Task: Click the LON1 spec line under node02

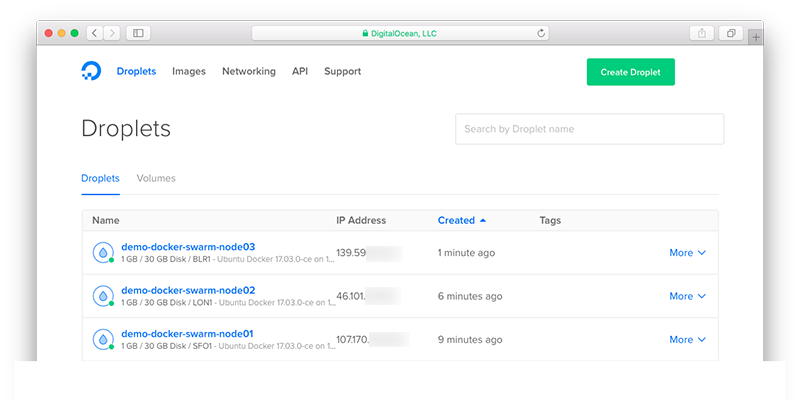Action: [x=228, y=303]
